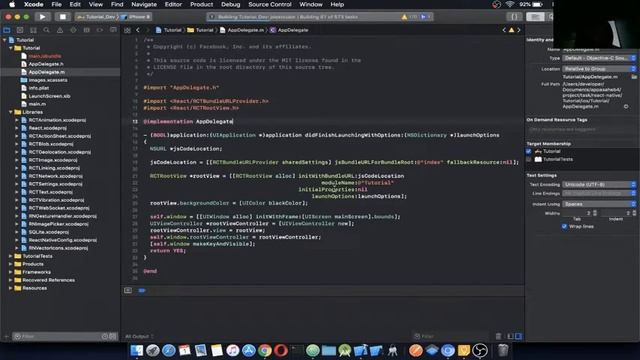Open the Find navigator magnifier icon
This screenshot has width=640, height=360.
pos(47,30)
